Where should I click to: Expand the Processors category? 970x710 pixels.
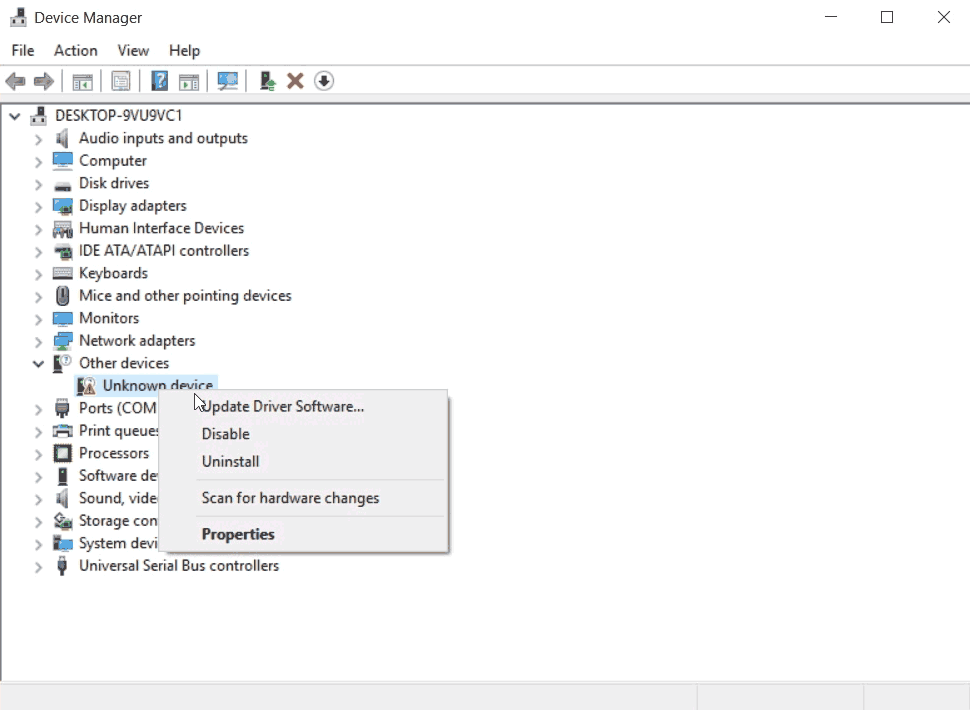pyautogui.click(x=38, y=455)
